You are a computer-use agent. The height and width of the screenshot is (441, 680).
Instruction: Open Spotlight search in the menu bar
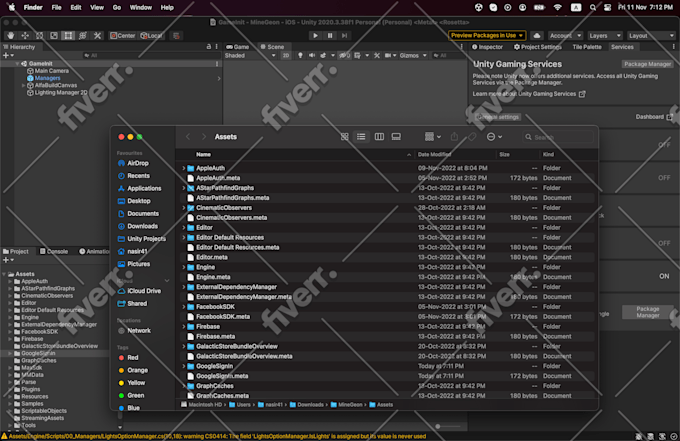592,7
